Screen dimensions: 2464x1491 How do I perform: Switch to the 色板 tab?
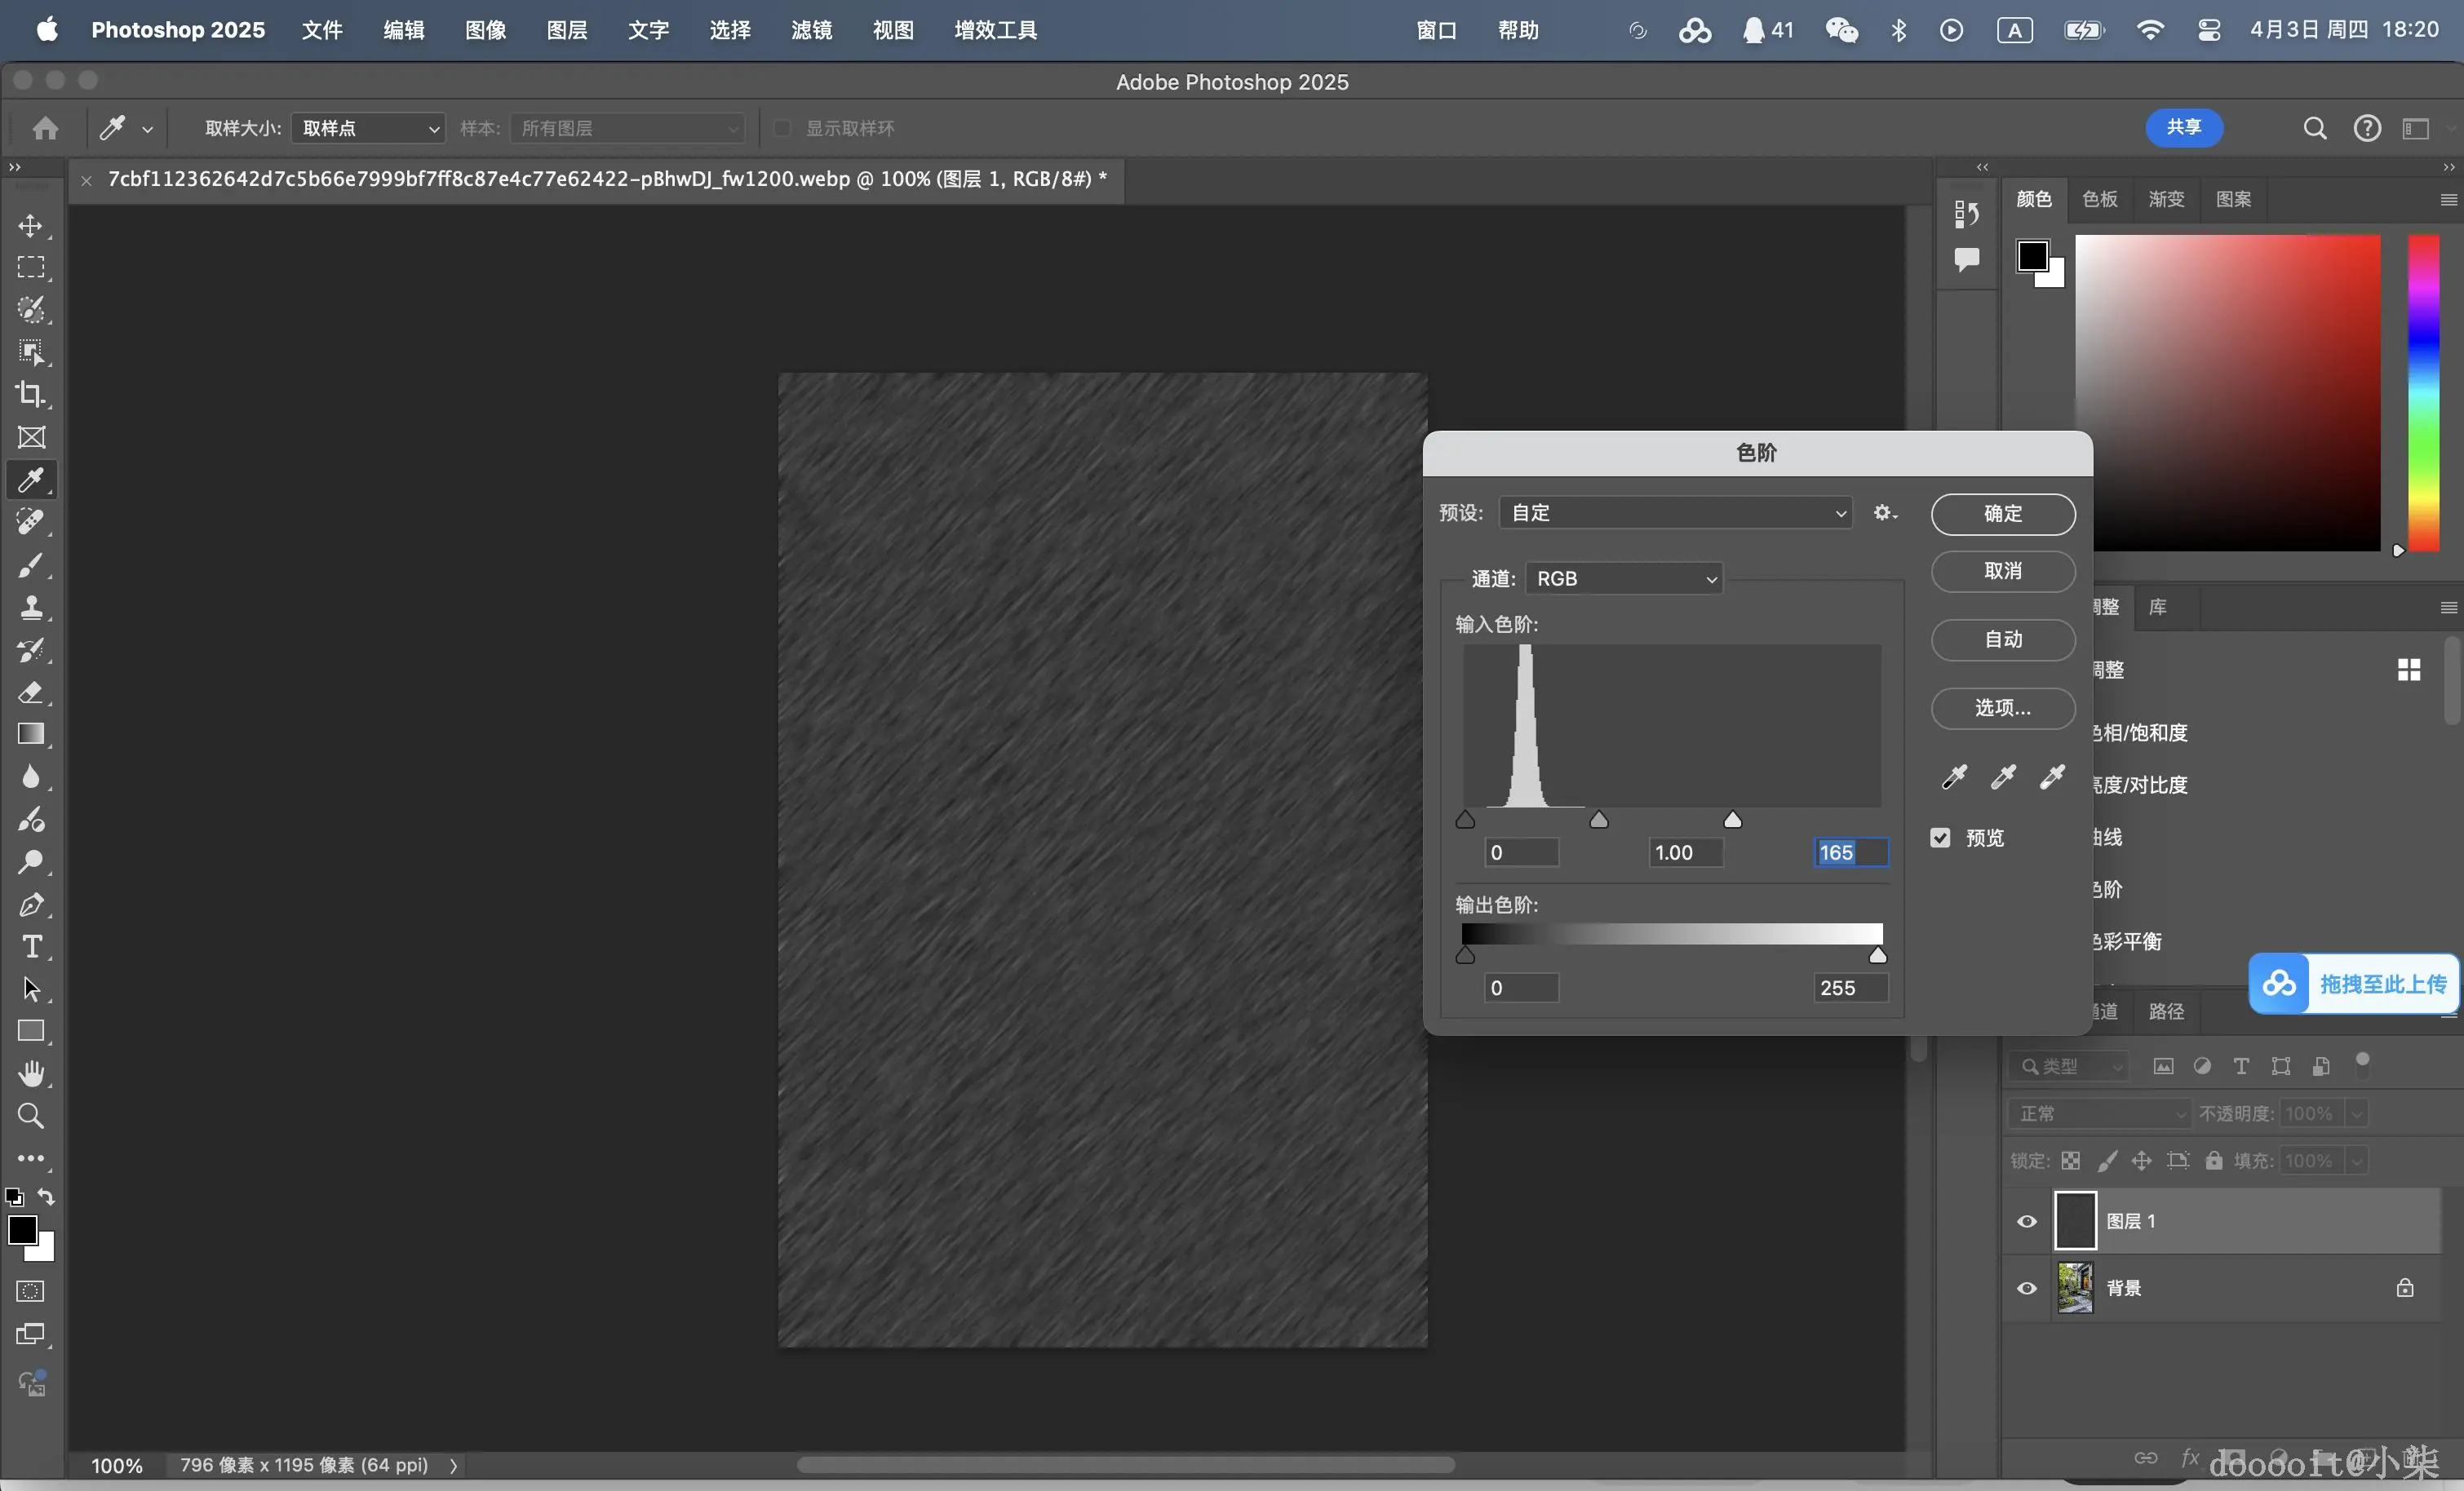point(2099,199)
